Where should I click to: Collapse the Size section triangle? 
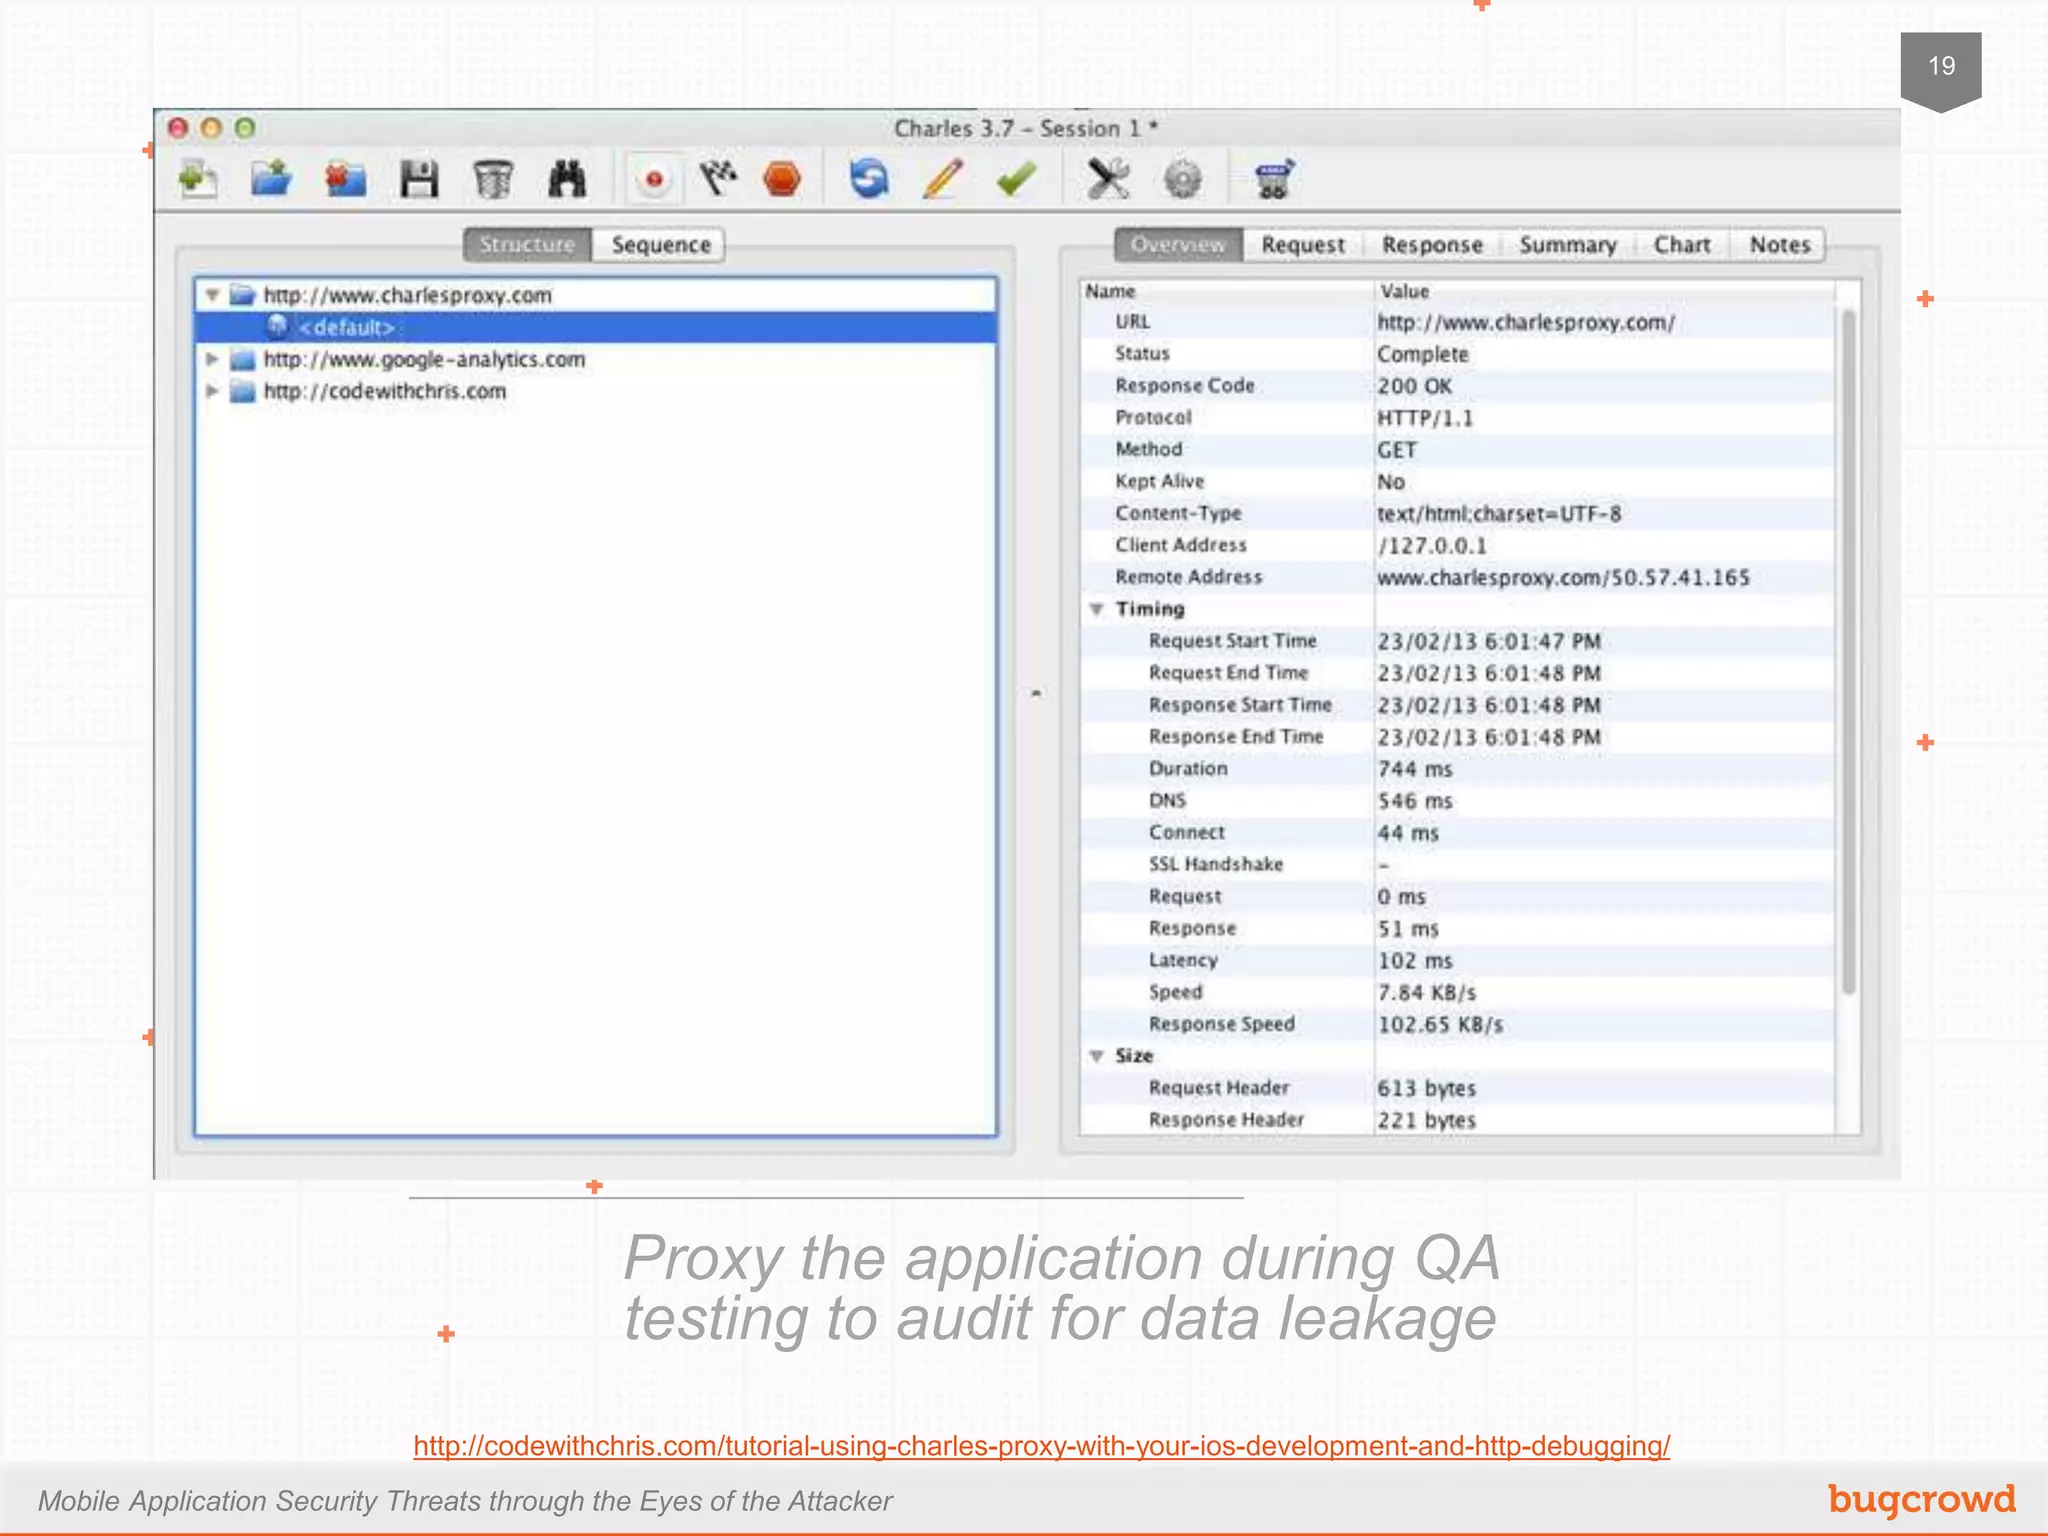[1097, 1056]
